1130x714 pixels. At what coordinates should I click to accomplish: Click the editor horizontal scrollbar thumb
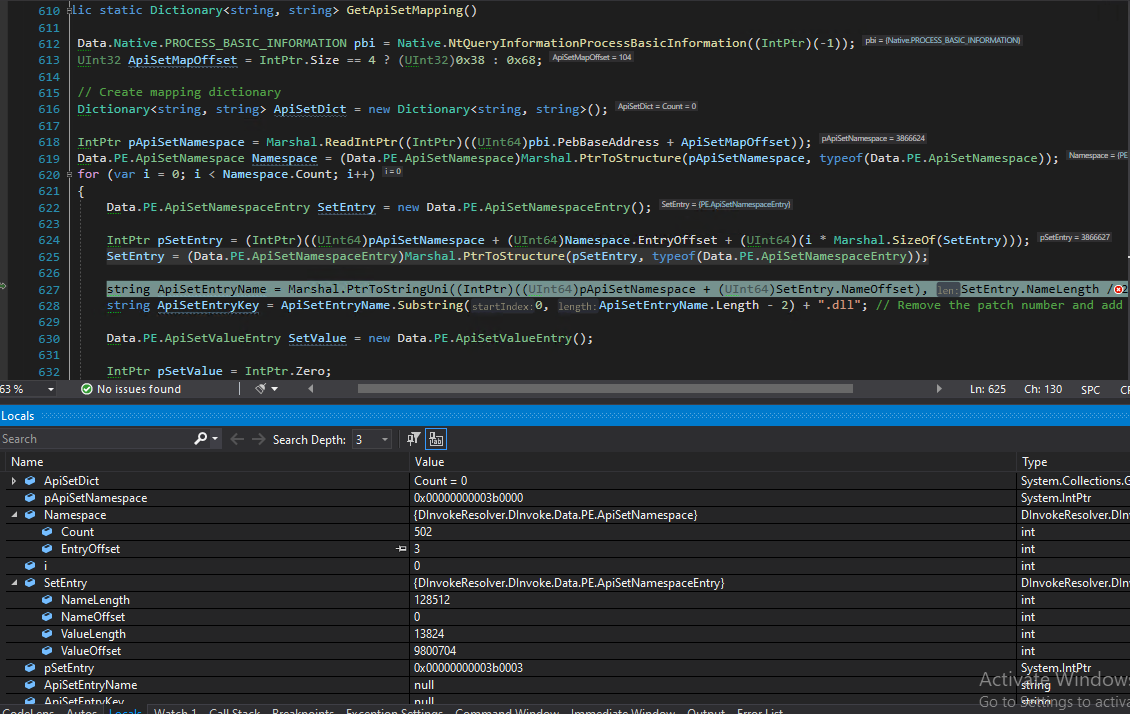pos(605,388)
